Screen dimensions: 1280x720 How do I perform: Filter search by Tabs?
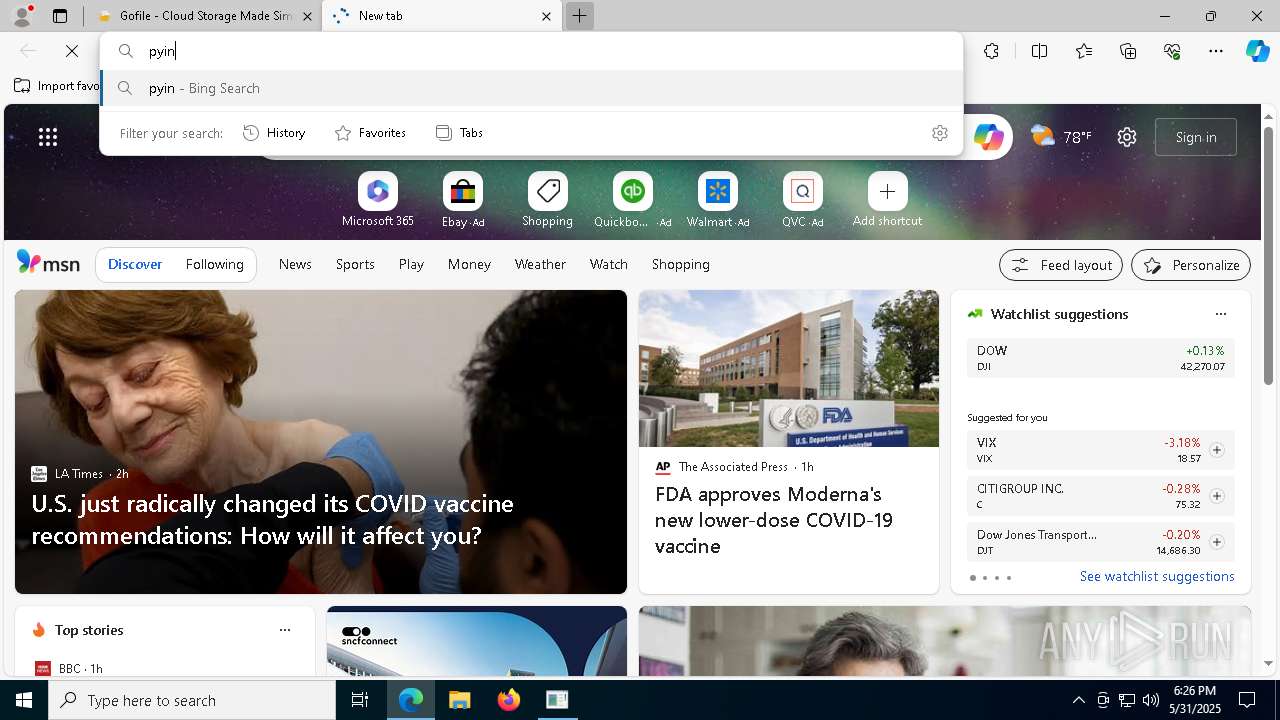[459, 133]
